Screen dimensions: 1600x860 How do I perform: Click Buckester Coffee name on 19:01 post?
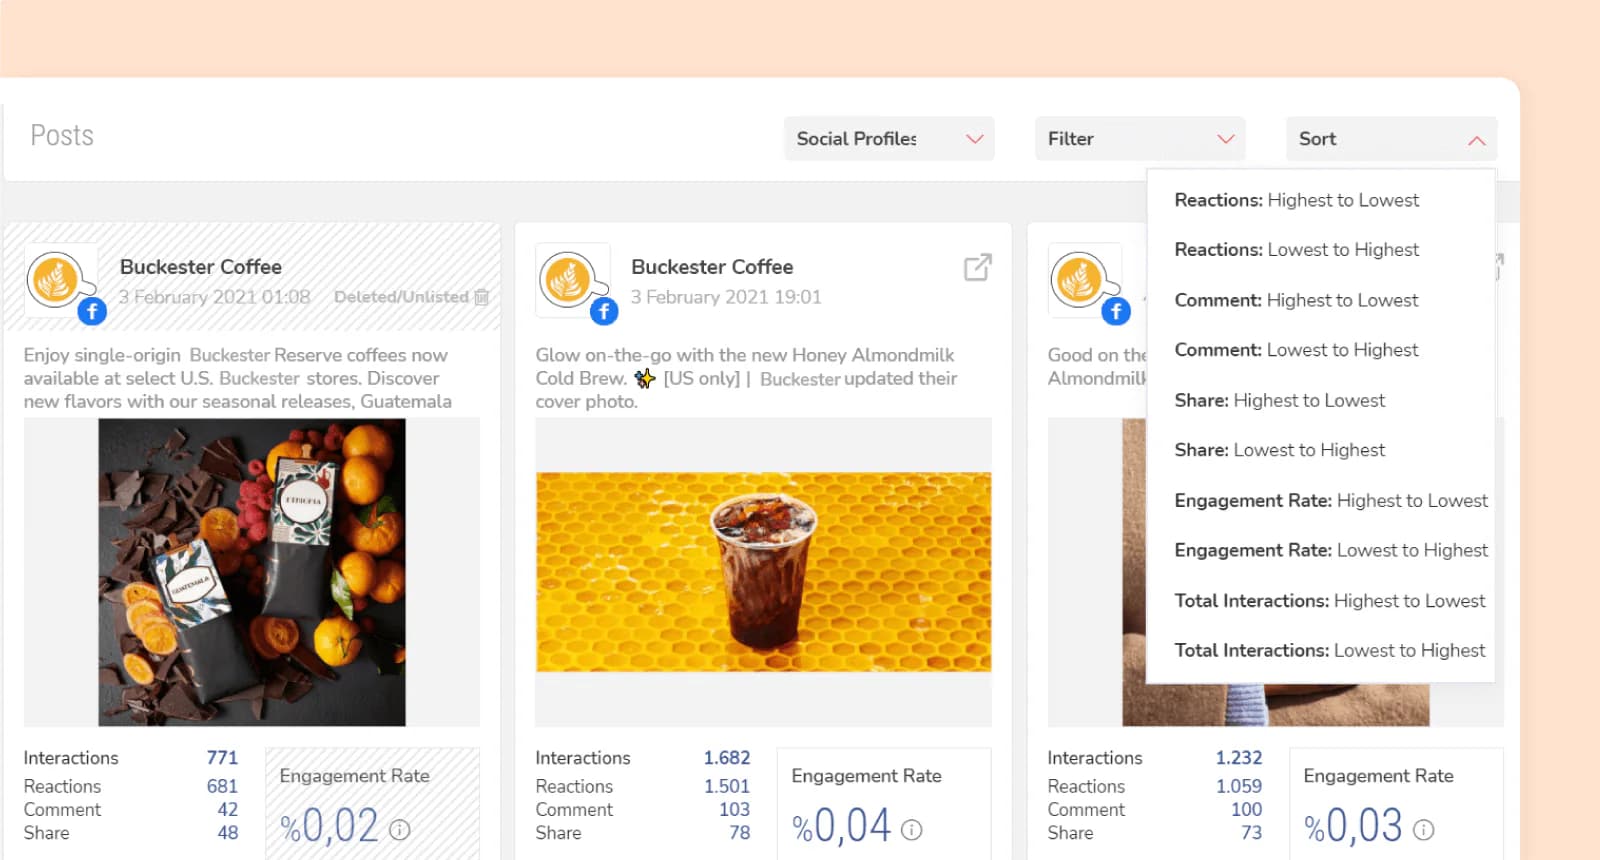coord(712,267)
